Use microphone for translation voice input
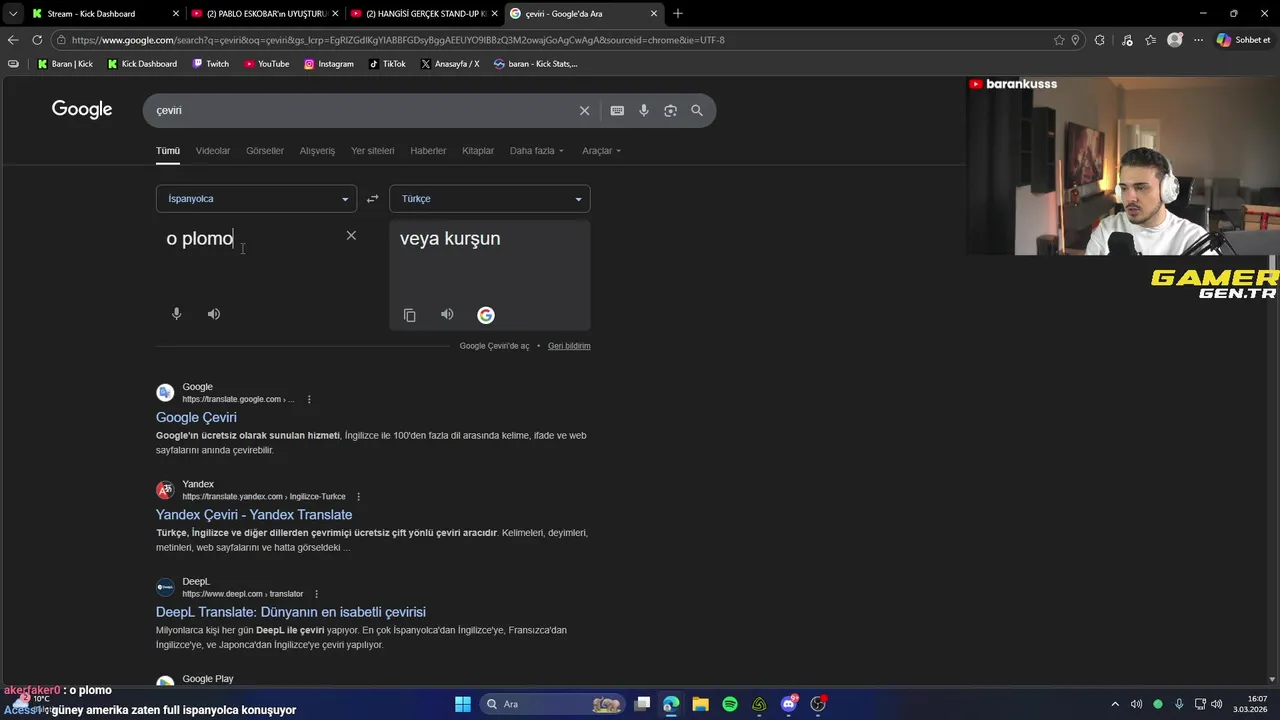Image resolution: width=1280 pixels, height=720 pixels. (x=176, y=314)
